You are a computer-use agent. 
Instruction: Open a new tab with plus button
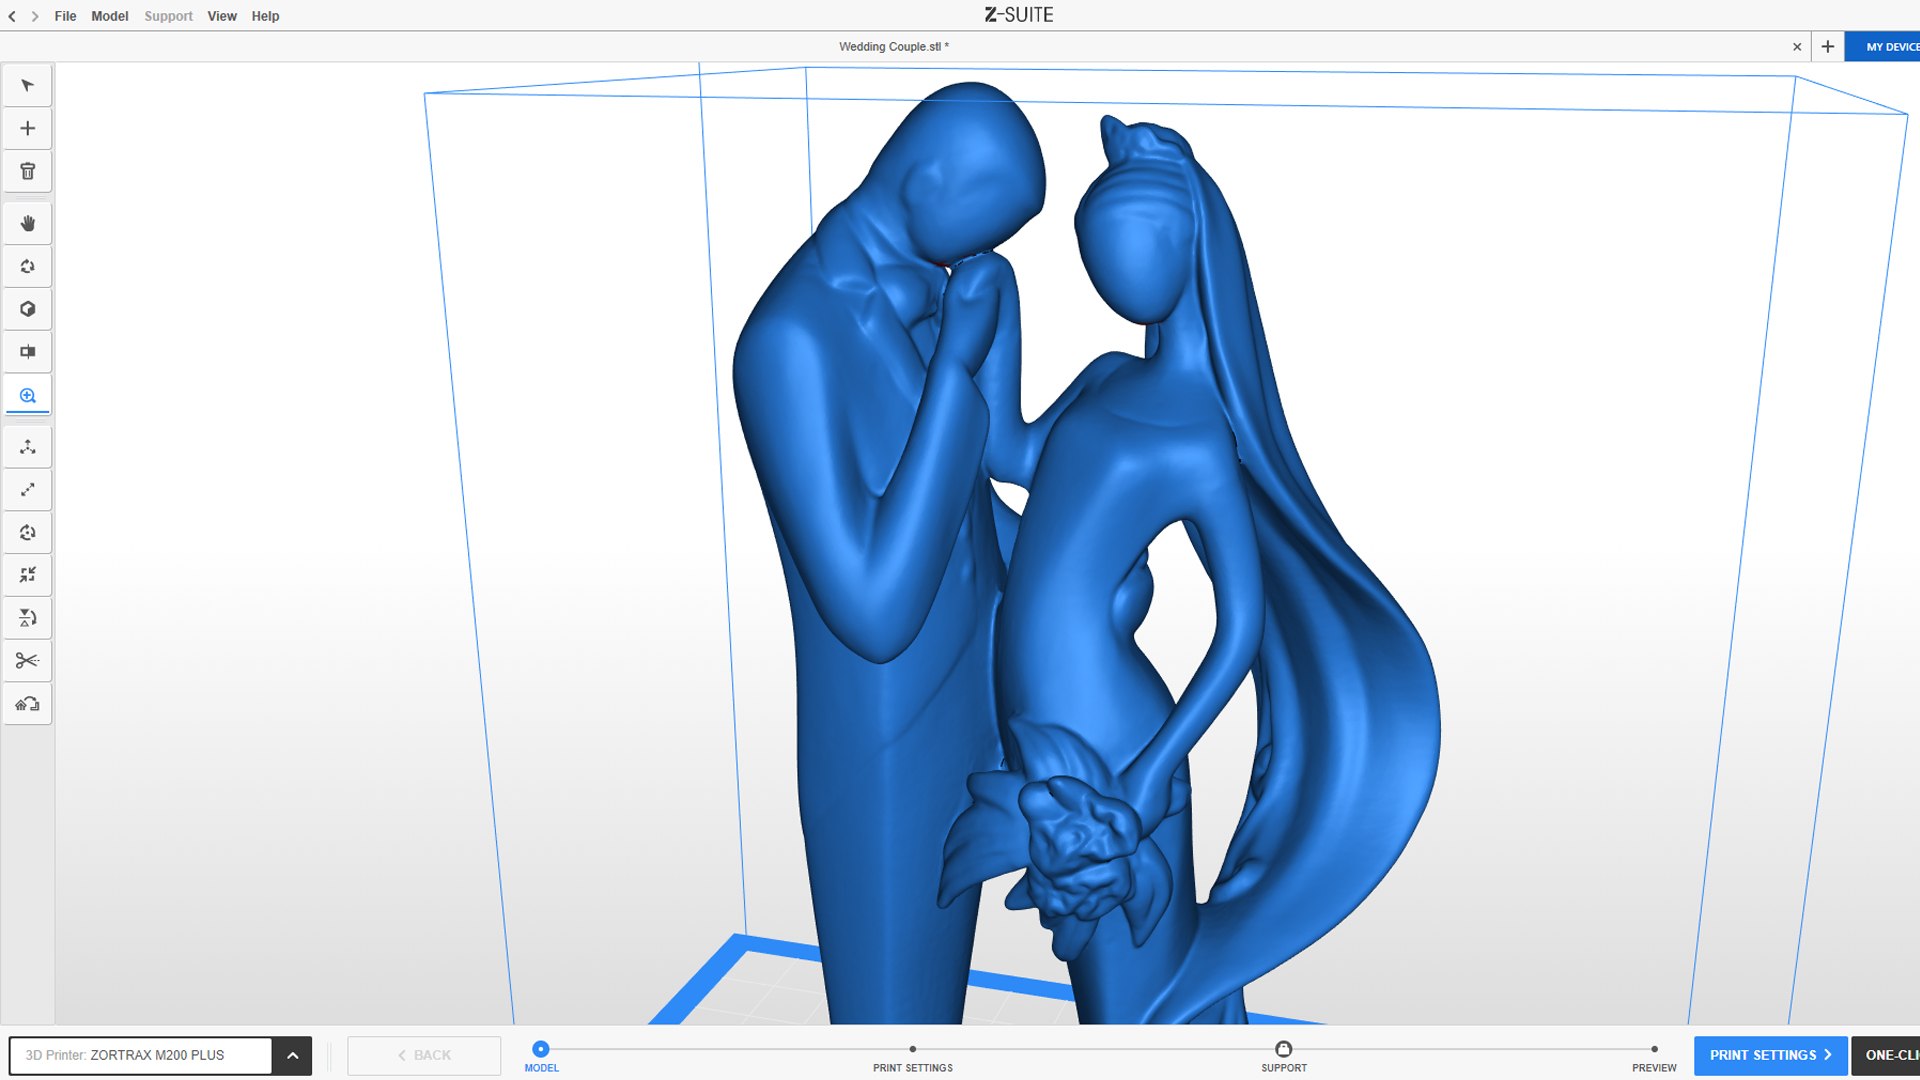click(x=1828, y=47)
